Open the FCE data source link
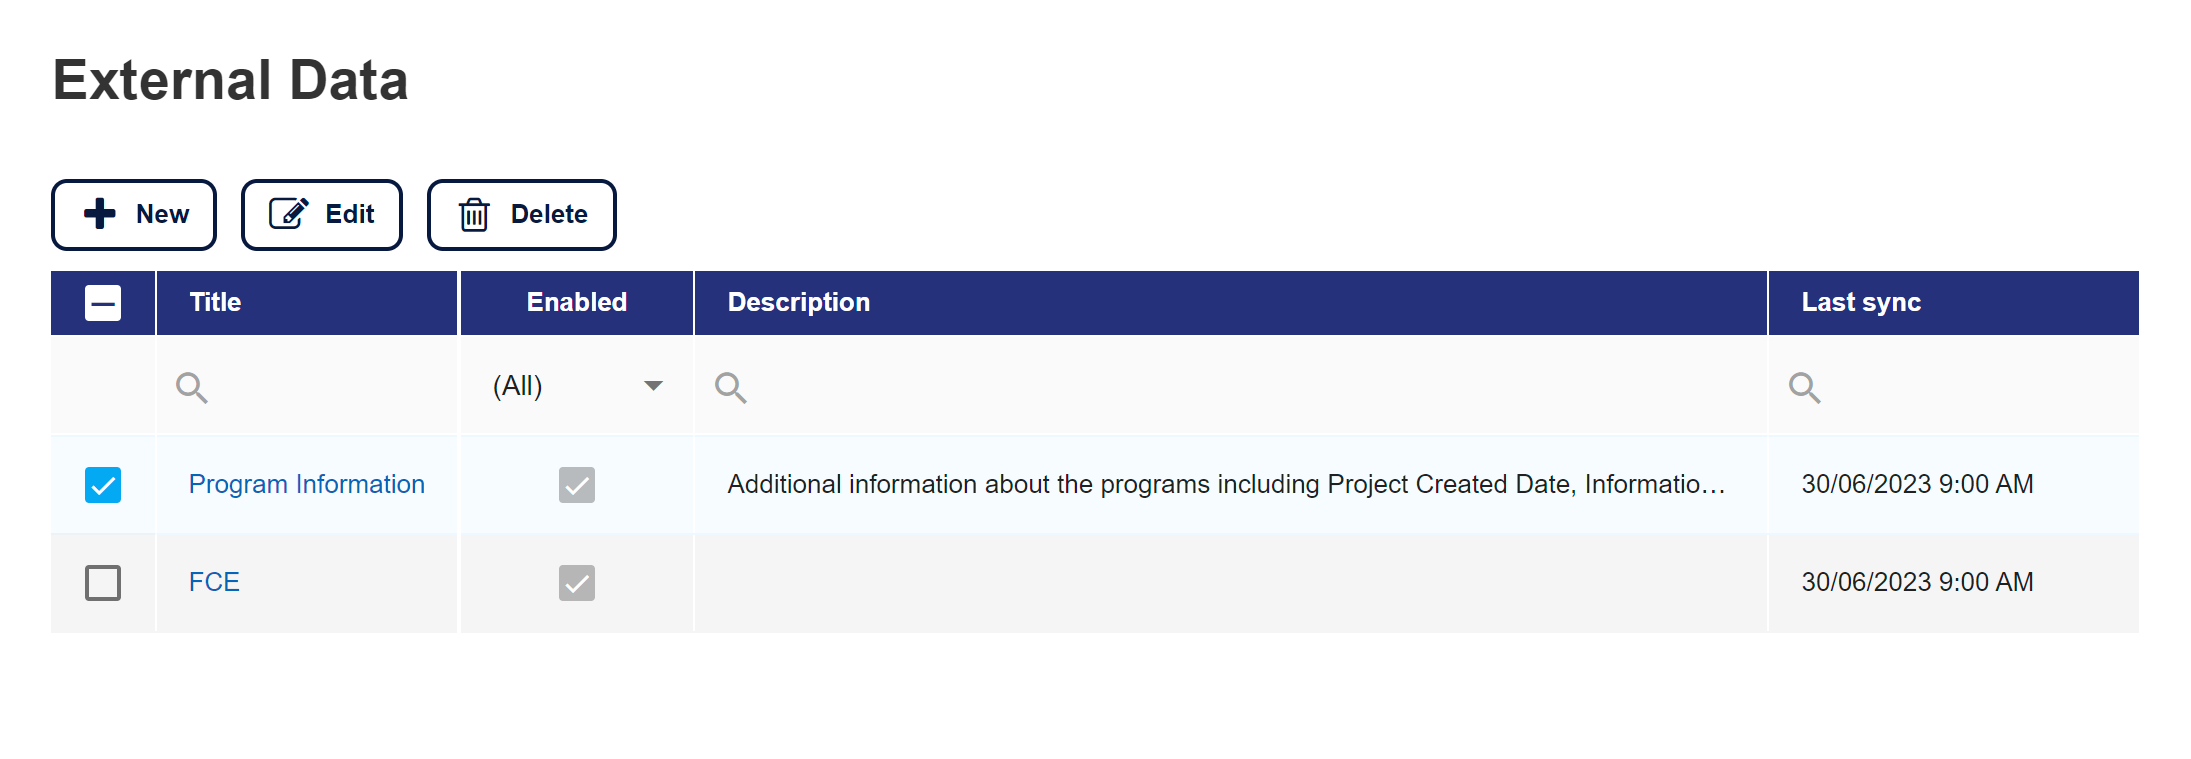The image size is (2191, 759). click(214, 582)
